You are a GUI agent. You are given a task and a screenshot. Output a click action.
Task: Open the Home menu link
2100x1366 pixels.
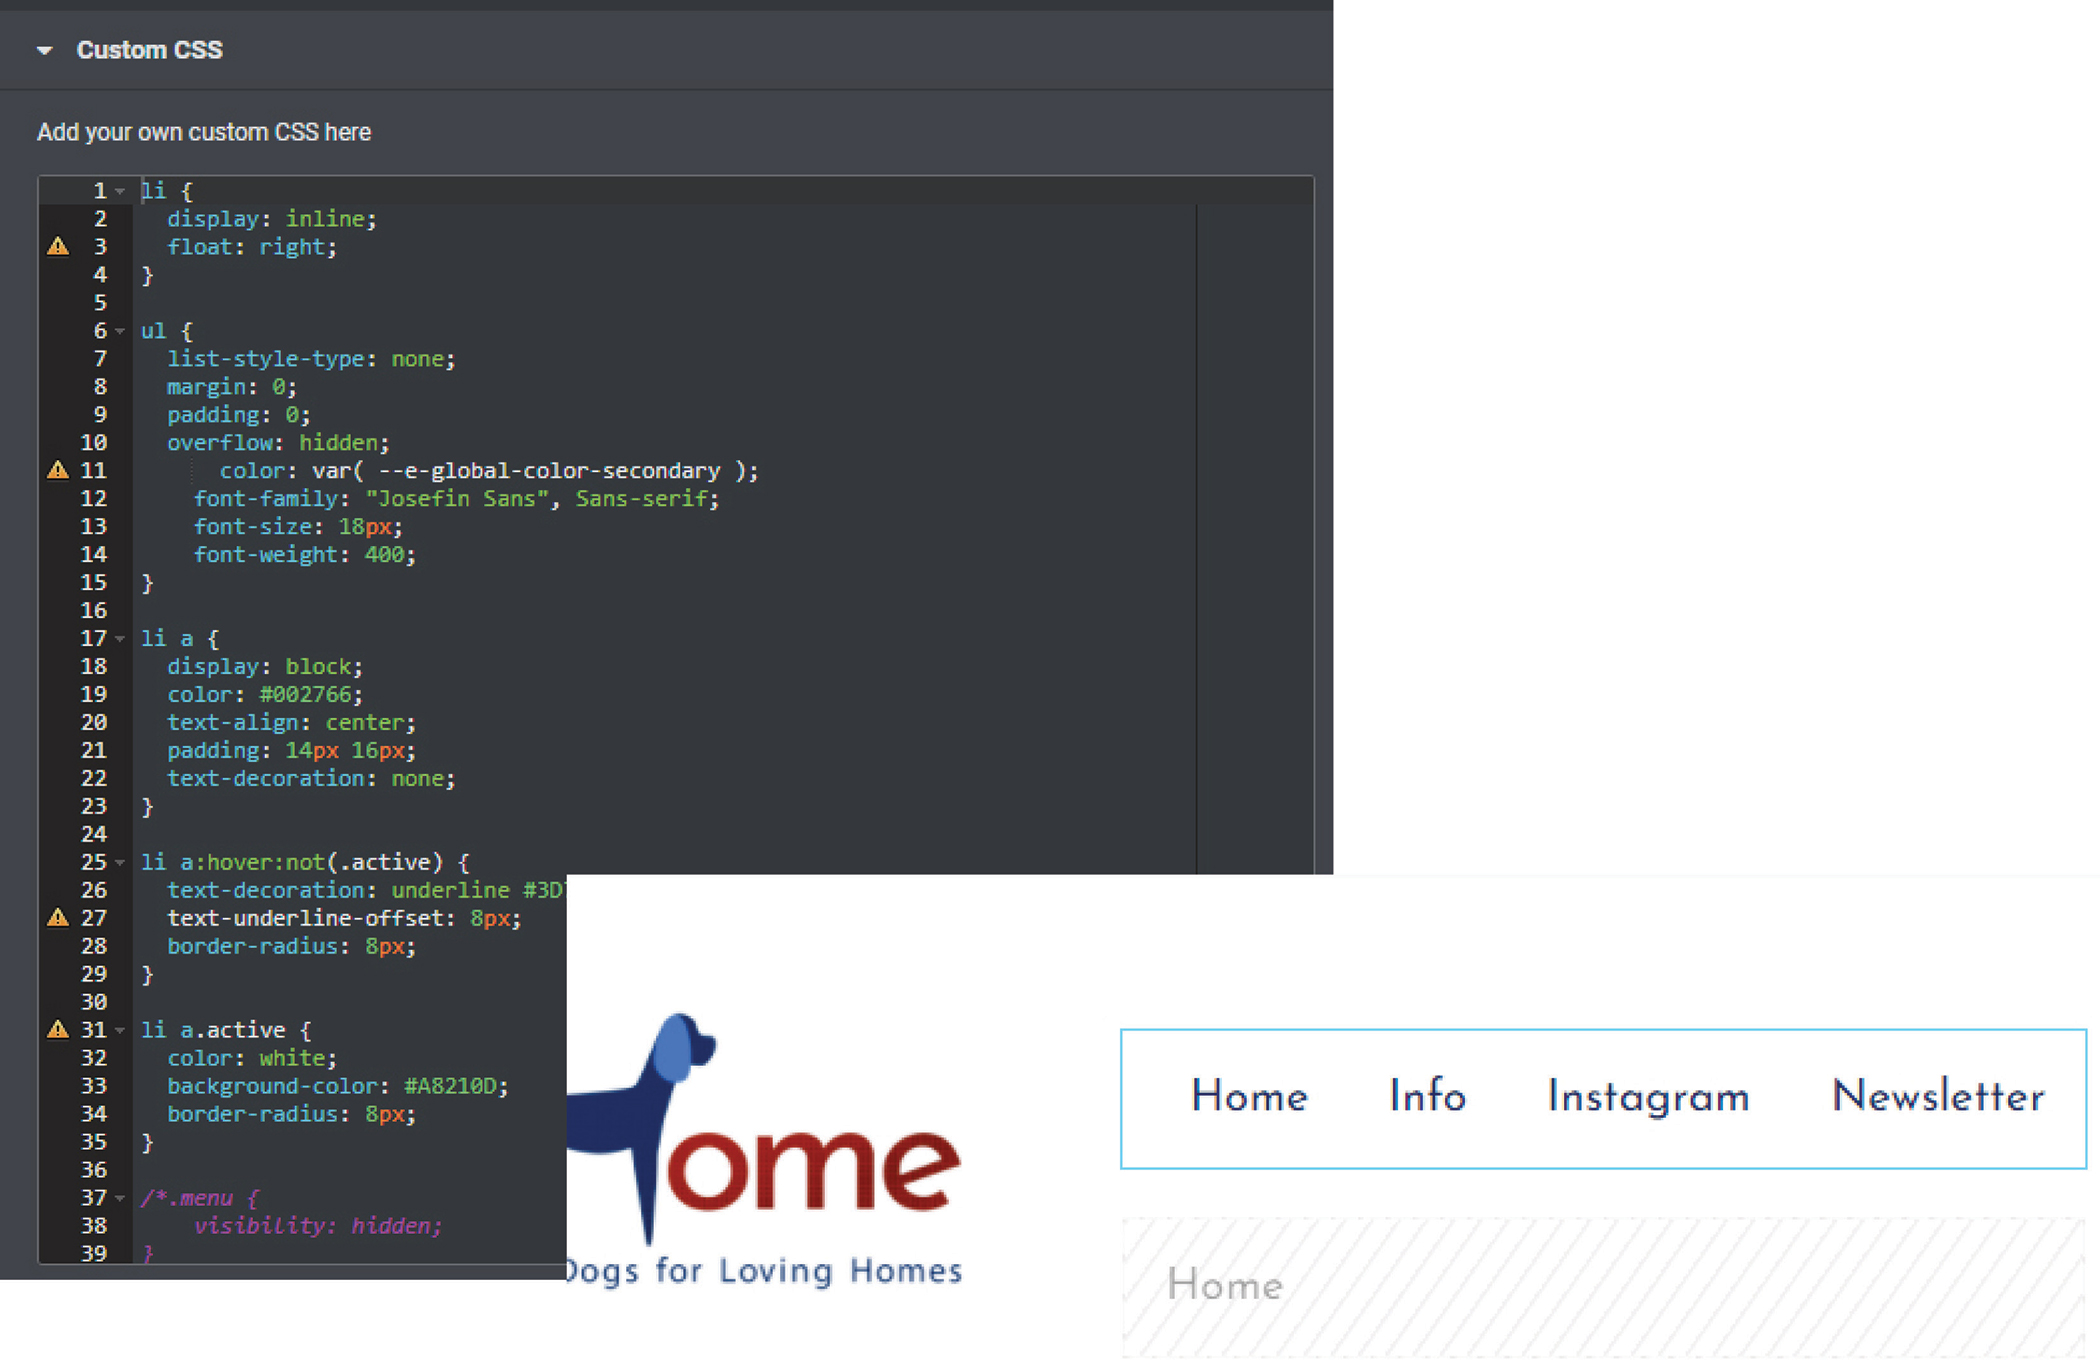click(x=1249, y=1097)
